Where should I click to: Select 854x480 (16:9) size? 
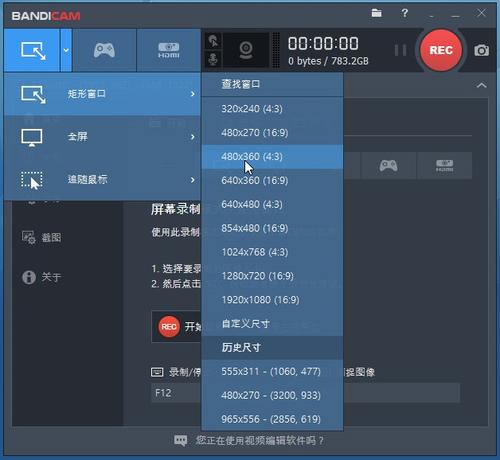click(x=272, y=228)
